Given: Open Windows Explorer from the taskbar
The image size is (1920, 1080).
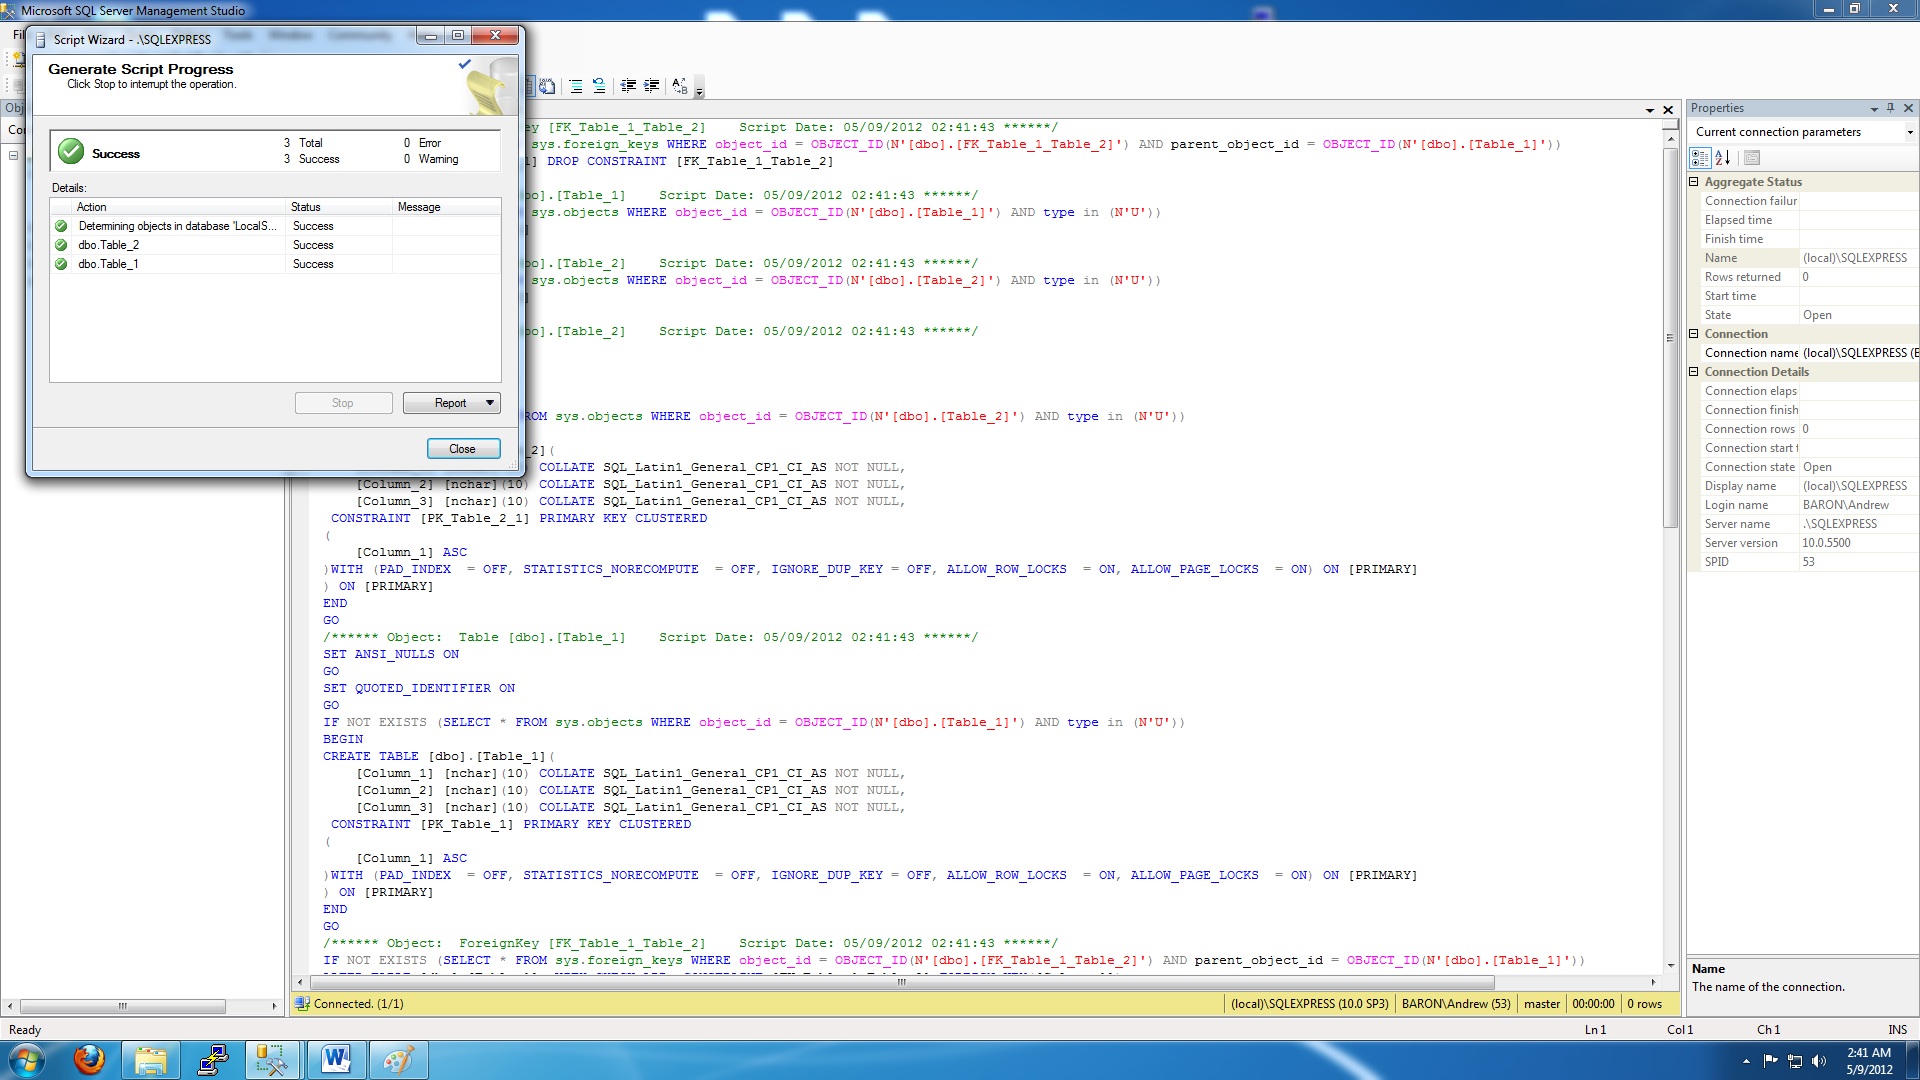Looking at the screenshot, I should pyautogui.click(x=151, y=1060).
